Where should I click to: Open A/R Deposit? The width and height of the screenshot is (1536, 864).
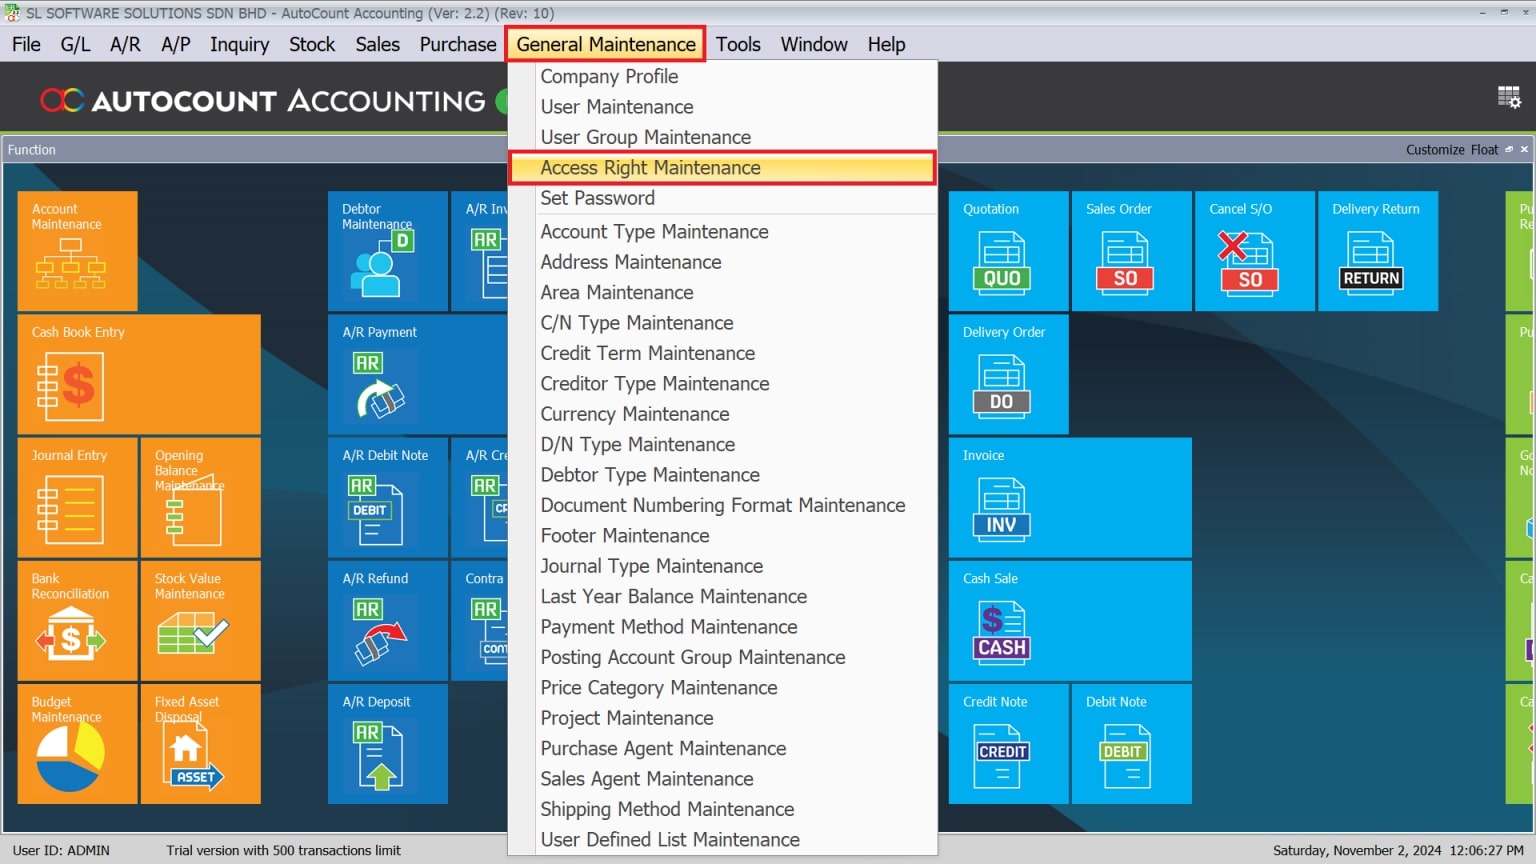[x=387, y=743]
